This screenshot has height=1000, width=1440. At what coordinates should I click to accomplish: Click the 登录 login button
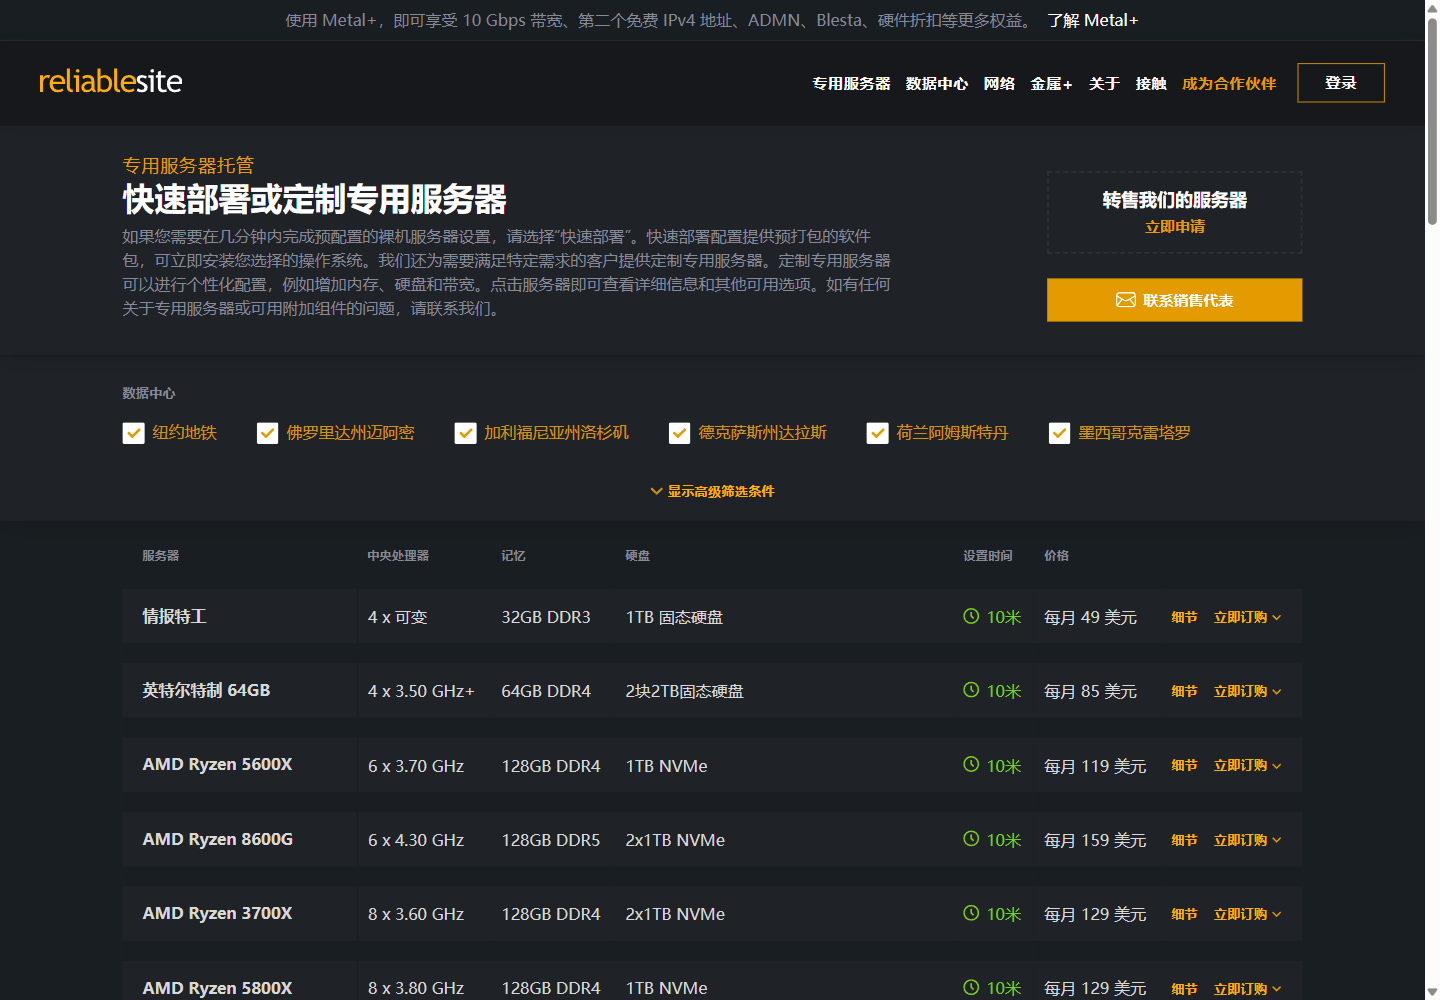click(1340, 83)
